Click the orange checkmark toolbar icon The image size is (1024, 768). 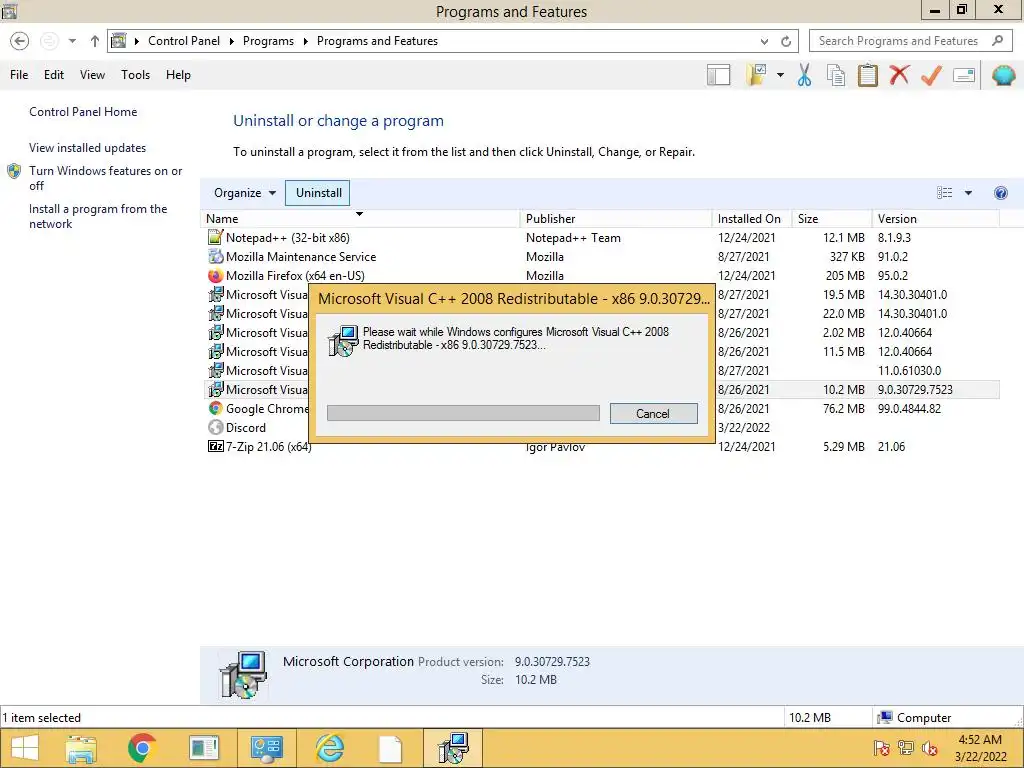pyautogui.click(x=931, y=75)
